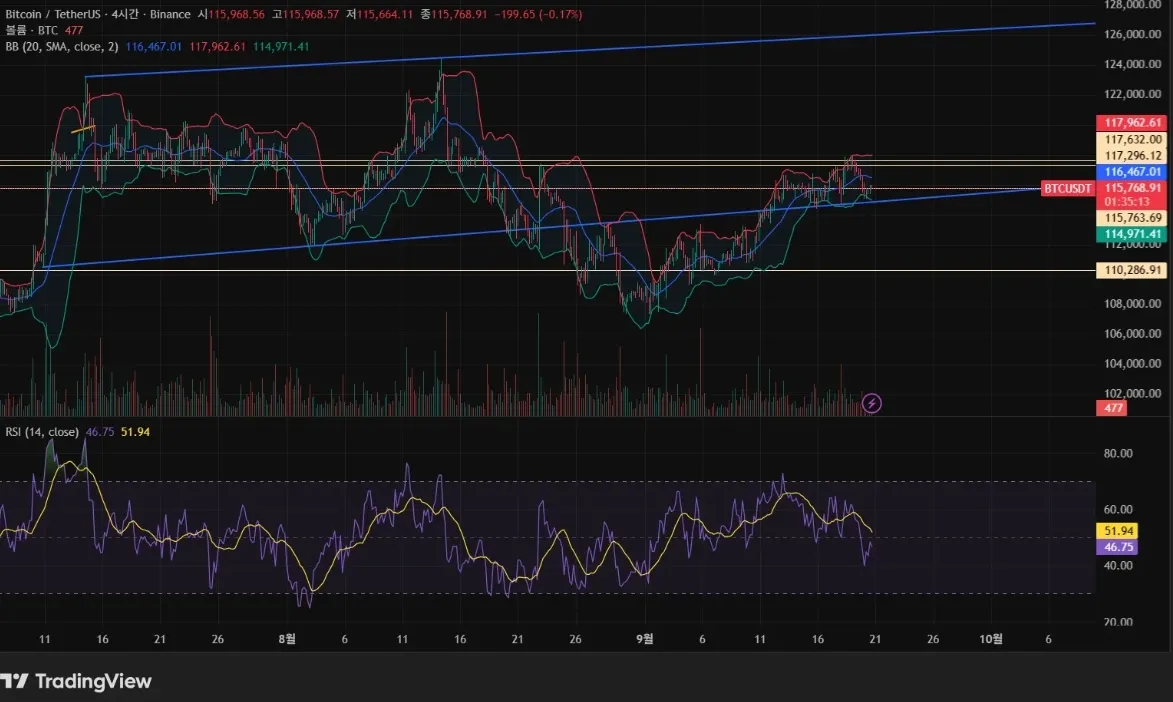Click the 110,286.91 horizontal line price label
1173x702 pixels.
click(x=1132, y=270)
